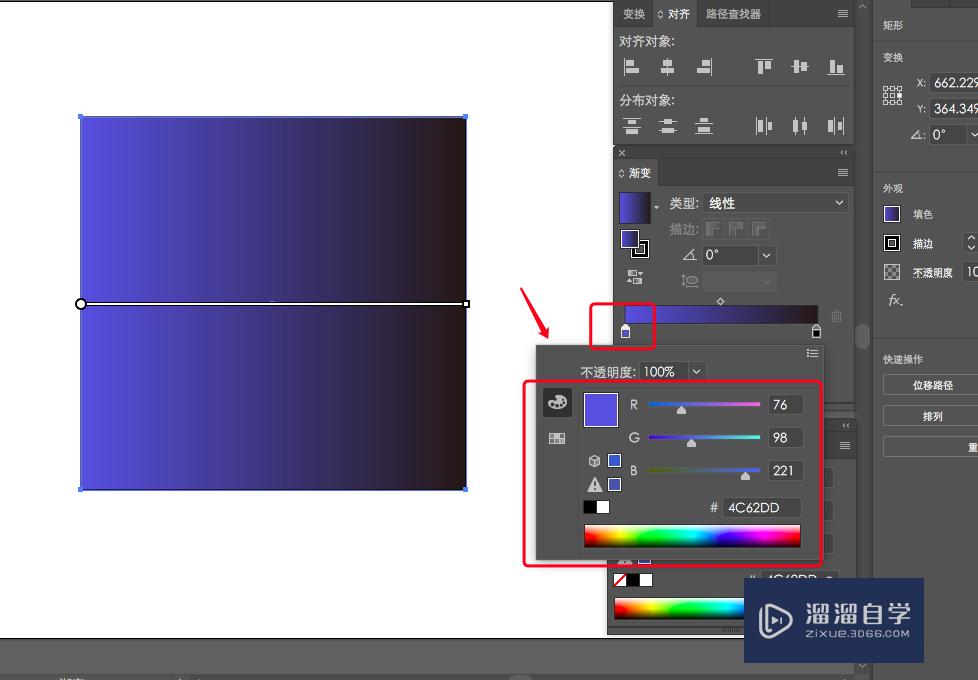
Task: Select the right black gradient stop
Action: tap(816, 331)
